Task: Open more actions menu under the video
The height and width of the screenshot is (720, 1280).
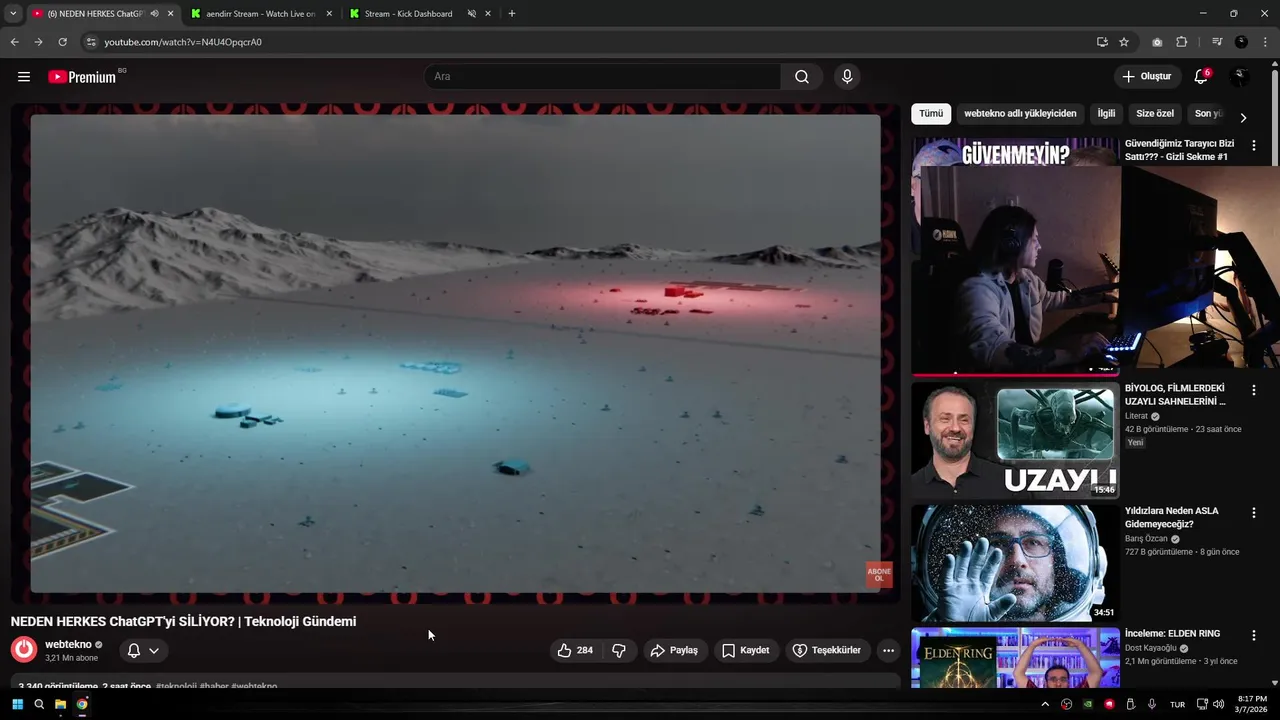Action: (x=888, y=650)
